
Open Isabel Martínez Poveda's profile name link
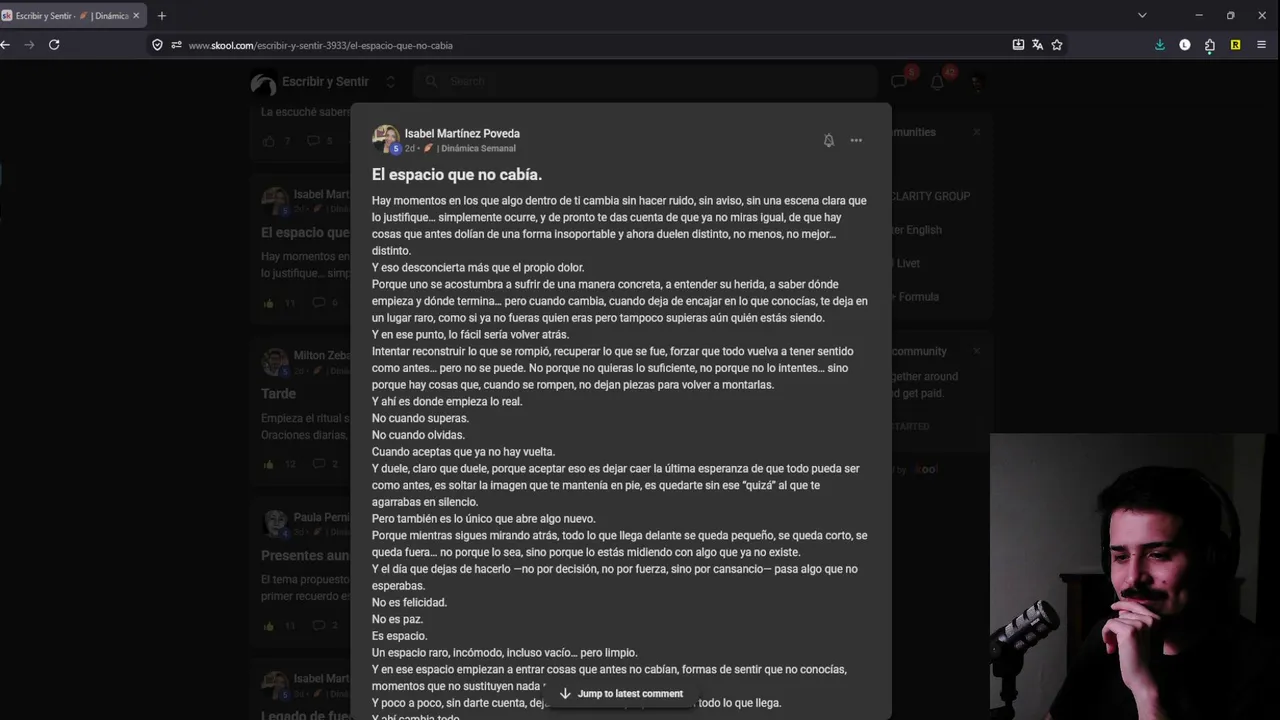click(x=462, y=133)
